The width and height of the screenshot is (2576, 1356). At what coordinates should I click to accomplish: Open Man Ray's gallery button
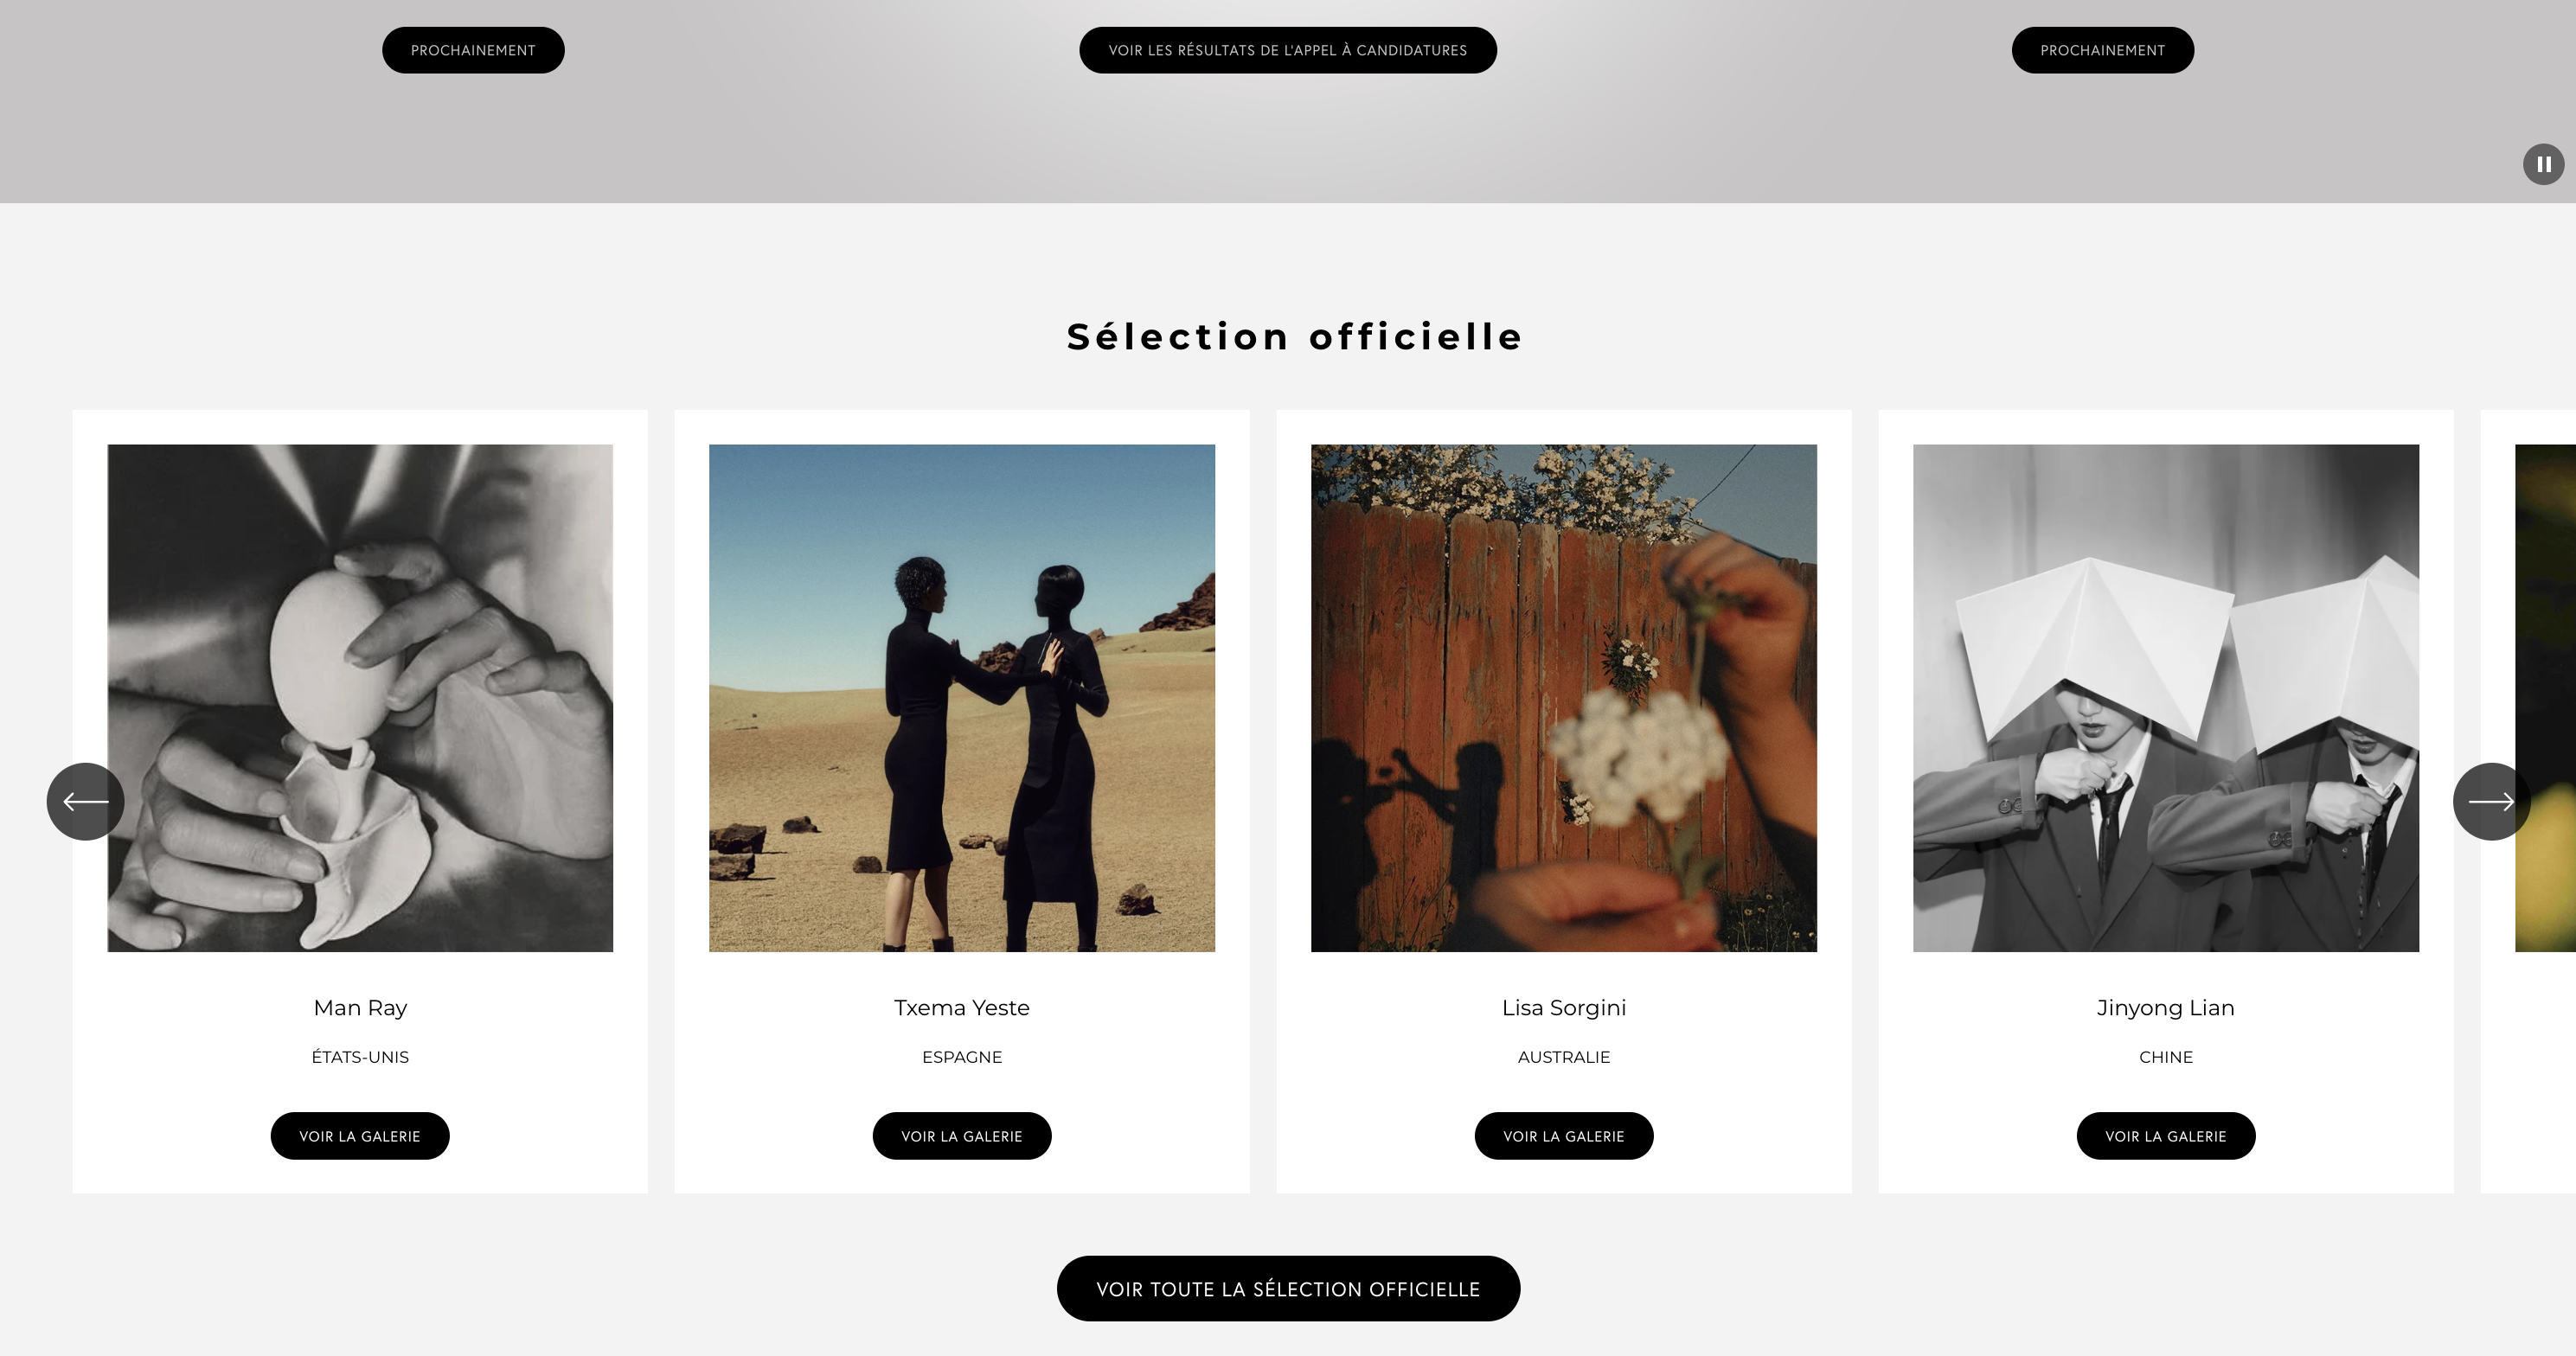(x=360, y=1136)
